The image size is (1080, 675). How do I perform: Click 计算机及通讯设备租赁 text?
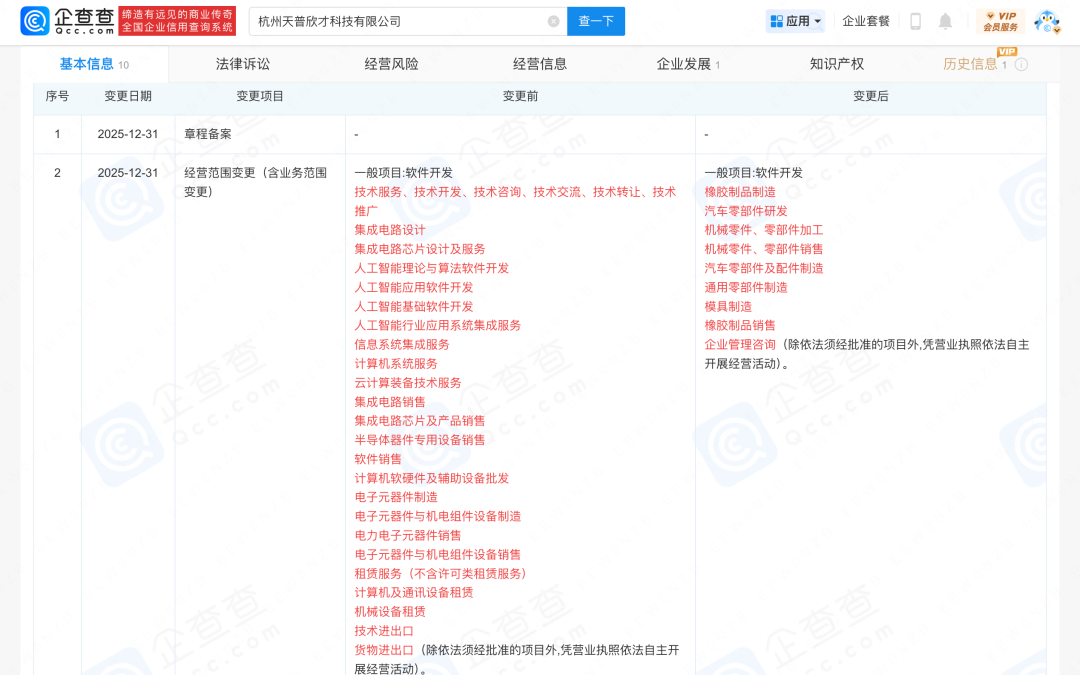[x=413, y=592]
